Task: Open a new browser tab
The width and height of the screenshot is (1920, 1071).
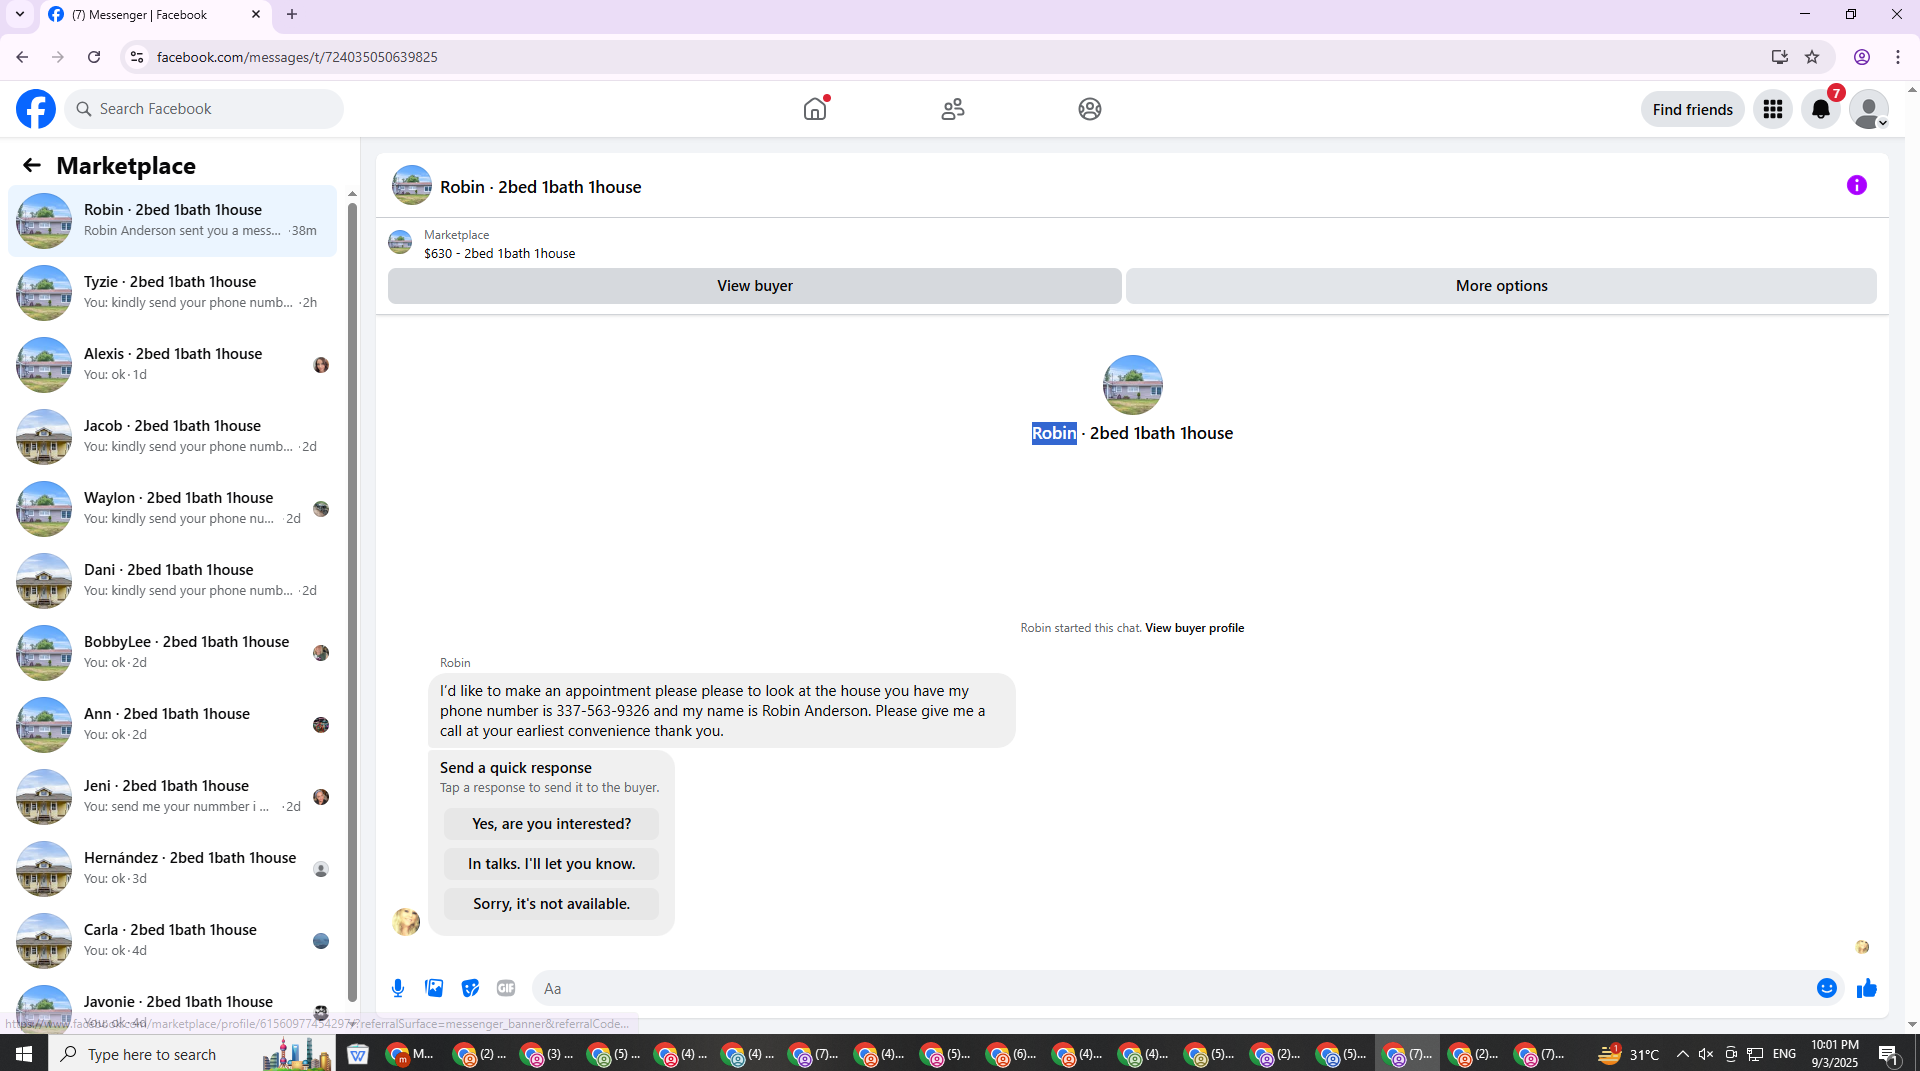Action: click(x=292, y=15)
